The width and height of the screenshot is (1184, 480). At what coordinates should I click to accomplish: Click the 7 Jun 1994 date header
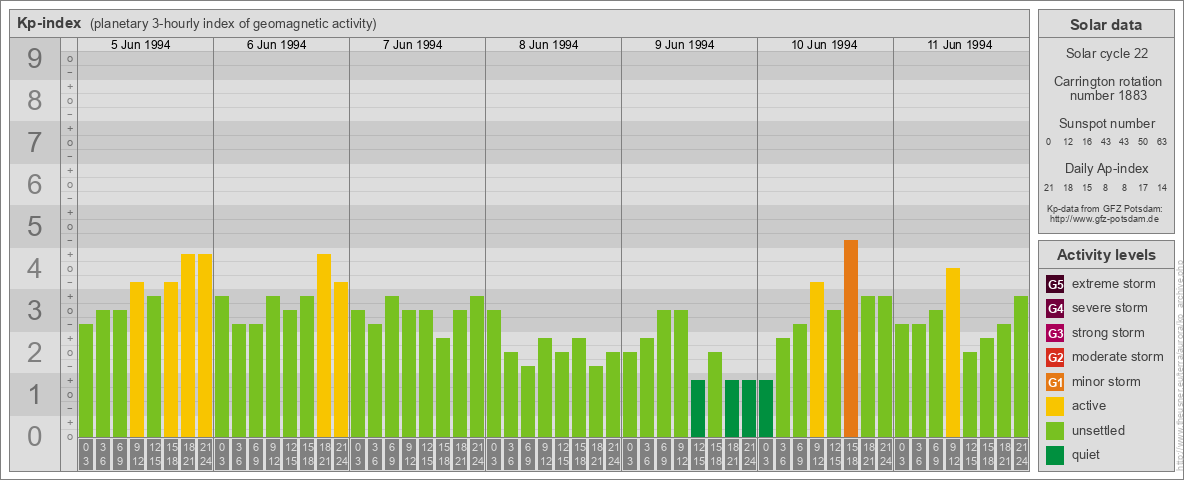pos(412,45)
